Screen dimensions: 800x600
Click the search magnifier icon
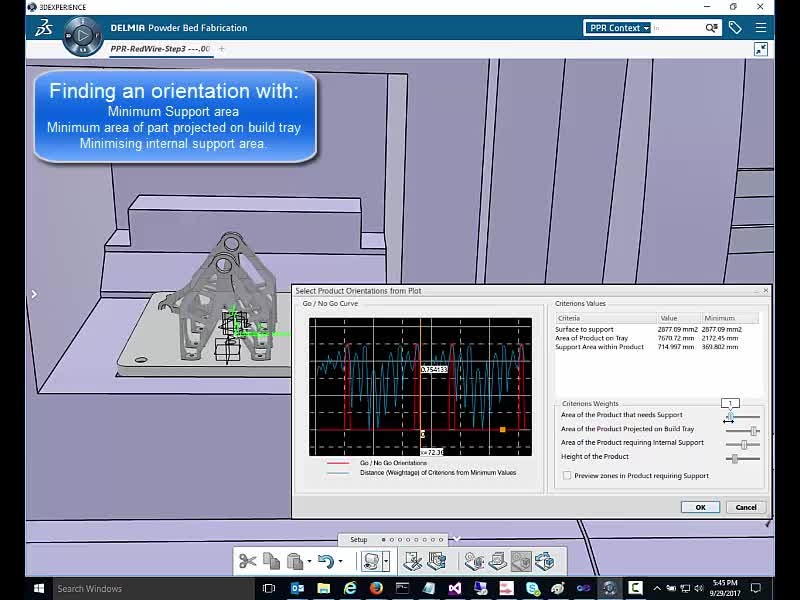point(711,28)
